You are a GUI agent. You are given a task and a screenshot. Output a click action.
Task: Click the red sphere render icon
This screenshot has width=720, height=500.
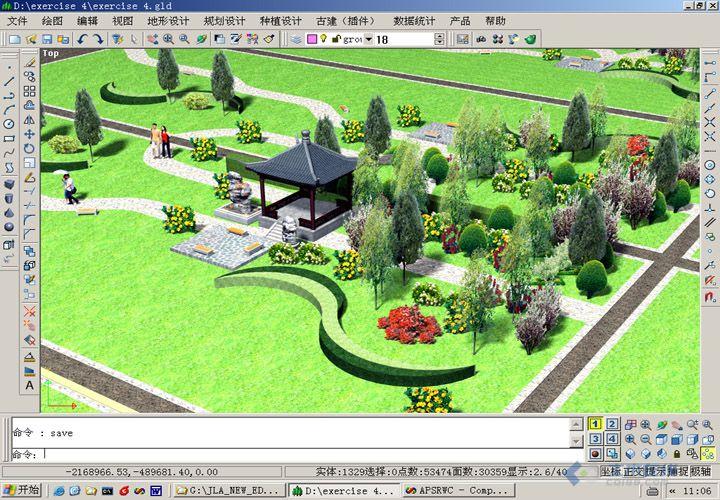596,454
